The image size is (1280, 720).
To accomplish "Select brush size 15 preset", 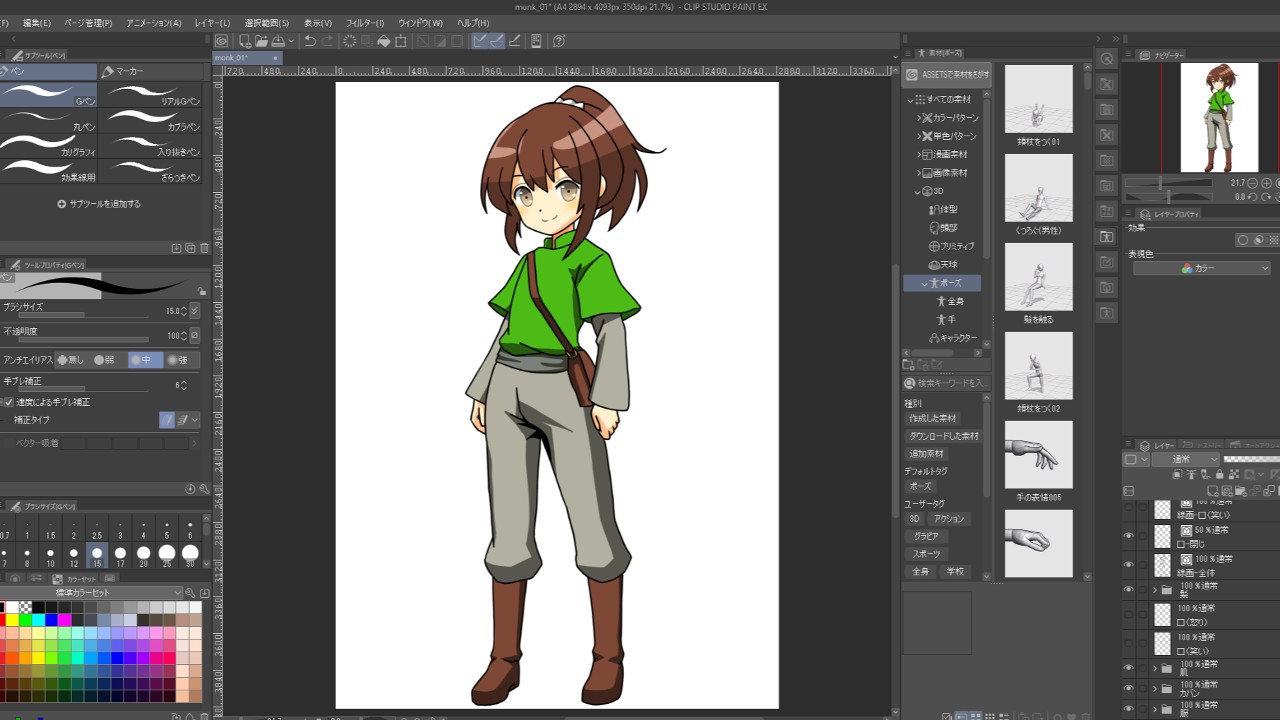I will (97, 553).
